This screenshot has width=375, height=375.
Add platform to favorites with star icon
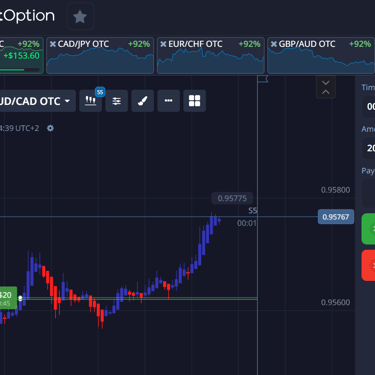80,16
